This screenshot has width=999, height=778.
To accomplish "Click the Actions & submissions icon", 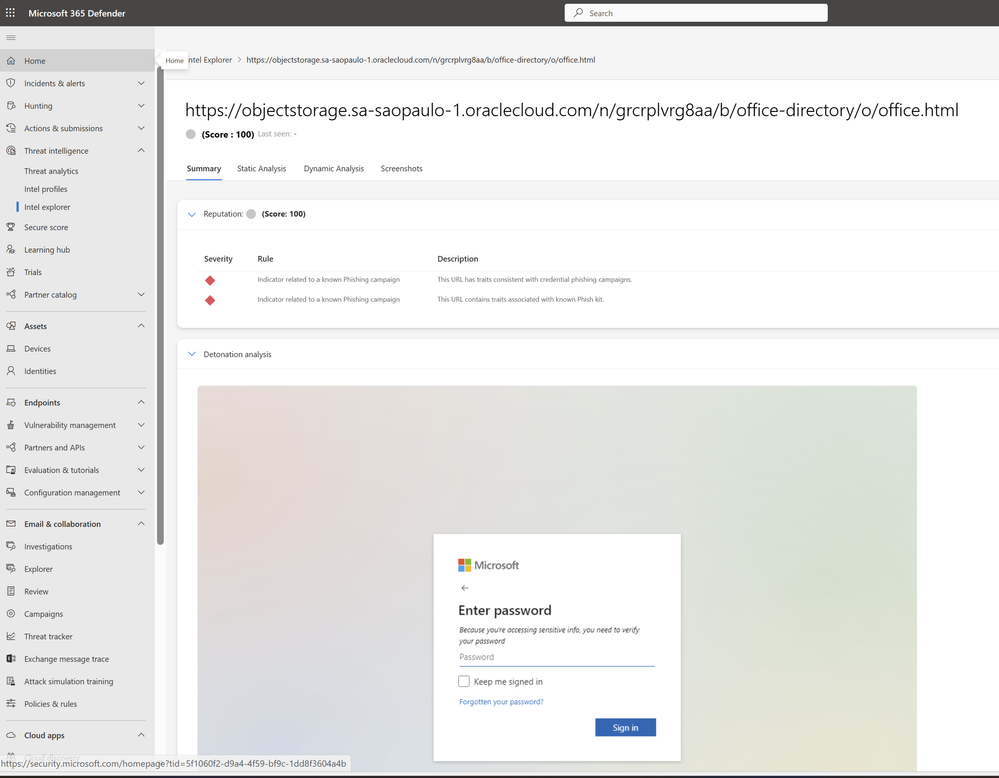I will (x=11, y=128).
